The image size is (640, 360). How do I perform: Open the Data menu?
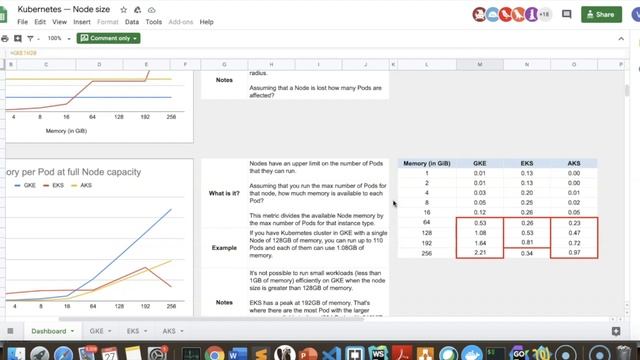tap(132, 22)
